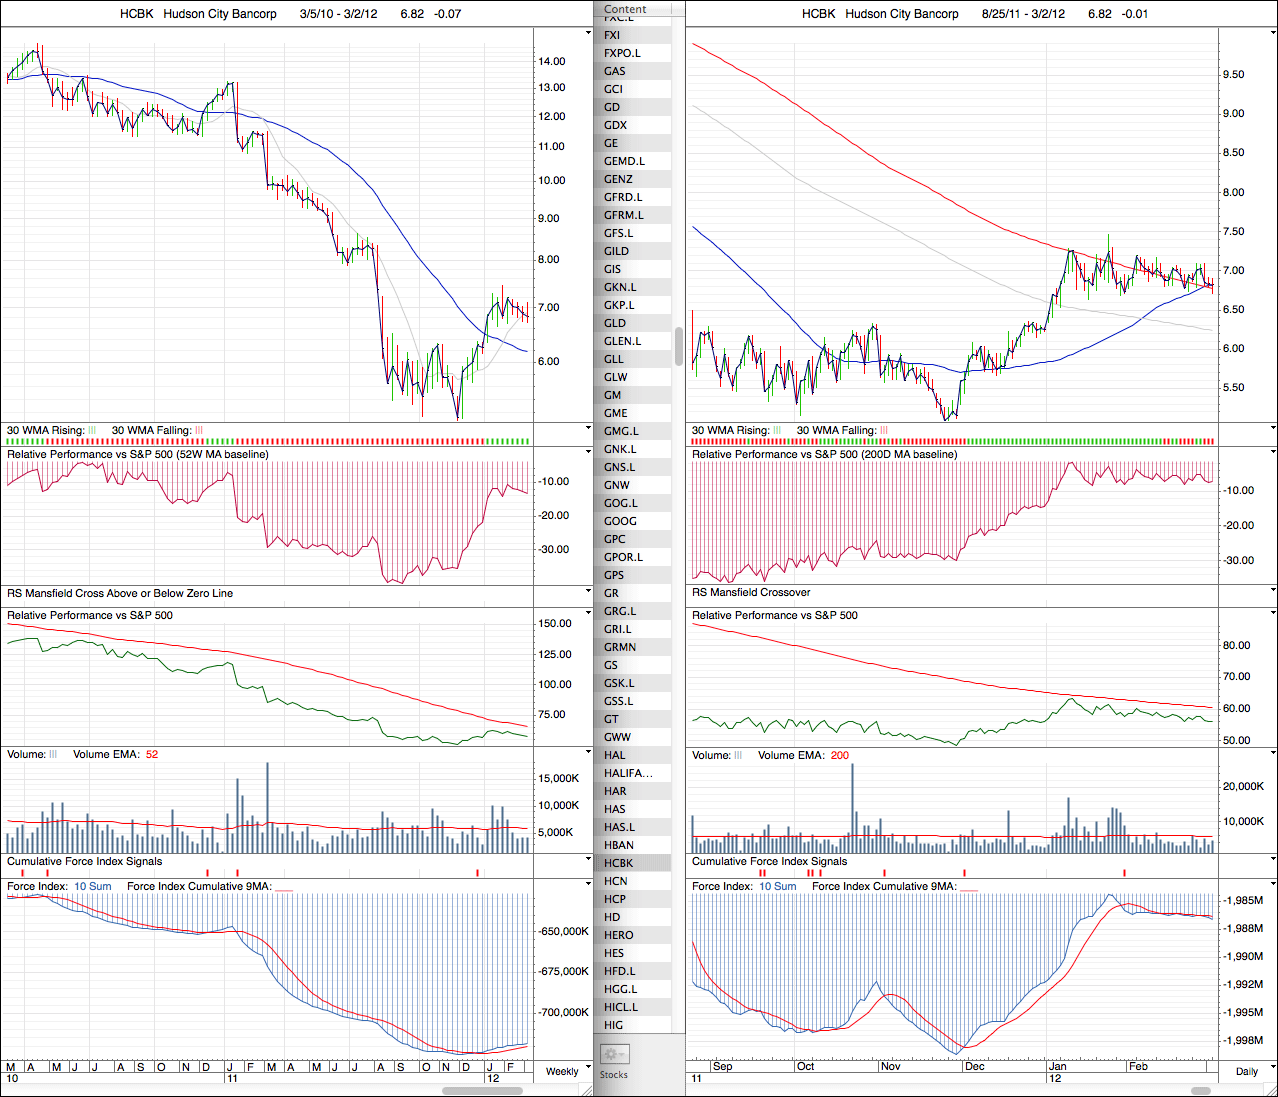Open the Daily period dropdown

pos(1246,1071)
